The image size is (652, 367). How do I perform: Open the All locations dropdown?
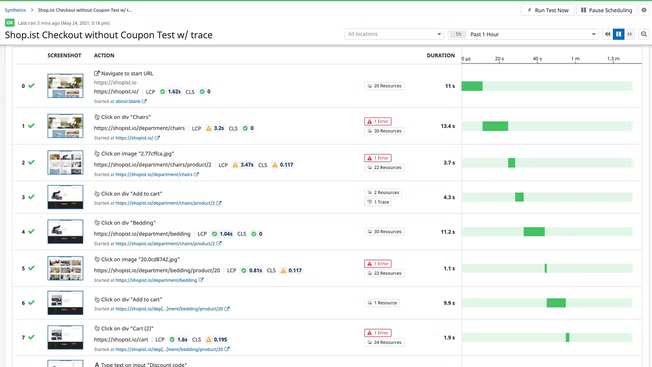pyautogui.click(x=394, y=34)
